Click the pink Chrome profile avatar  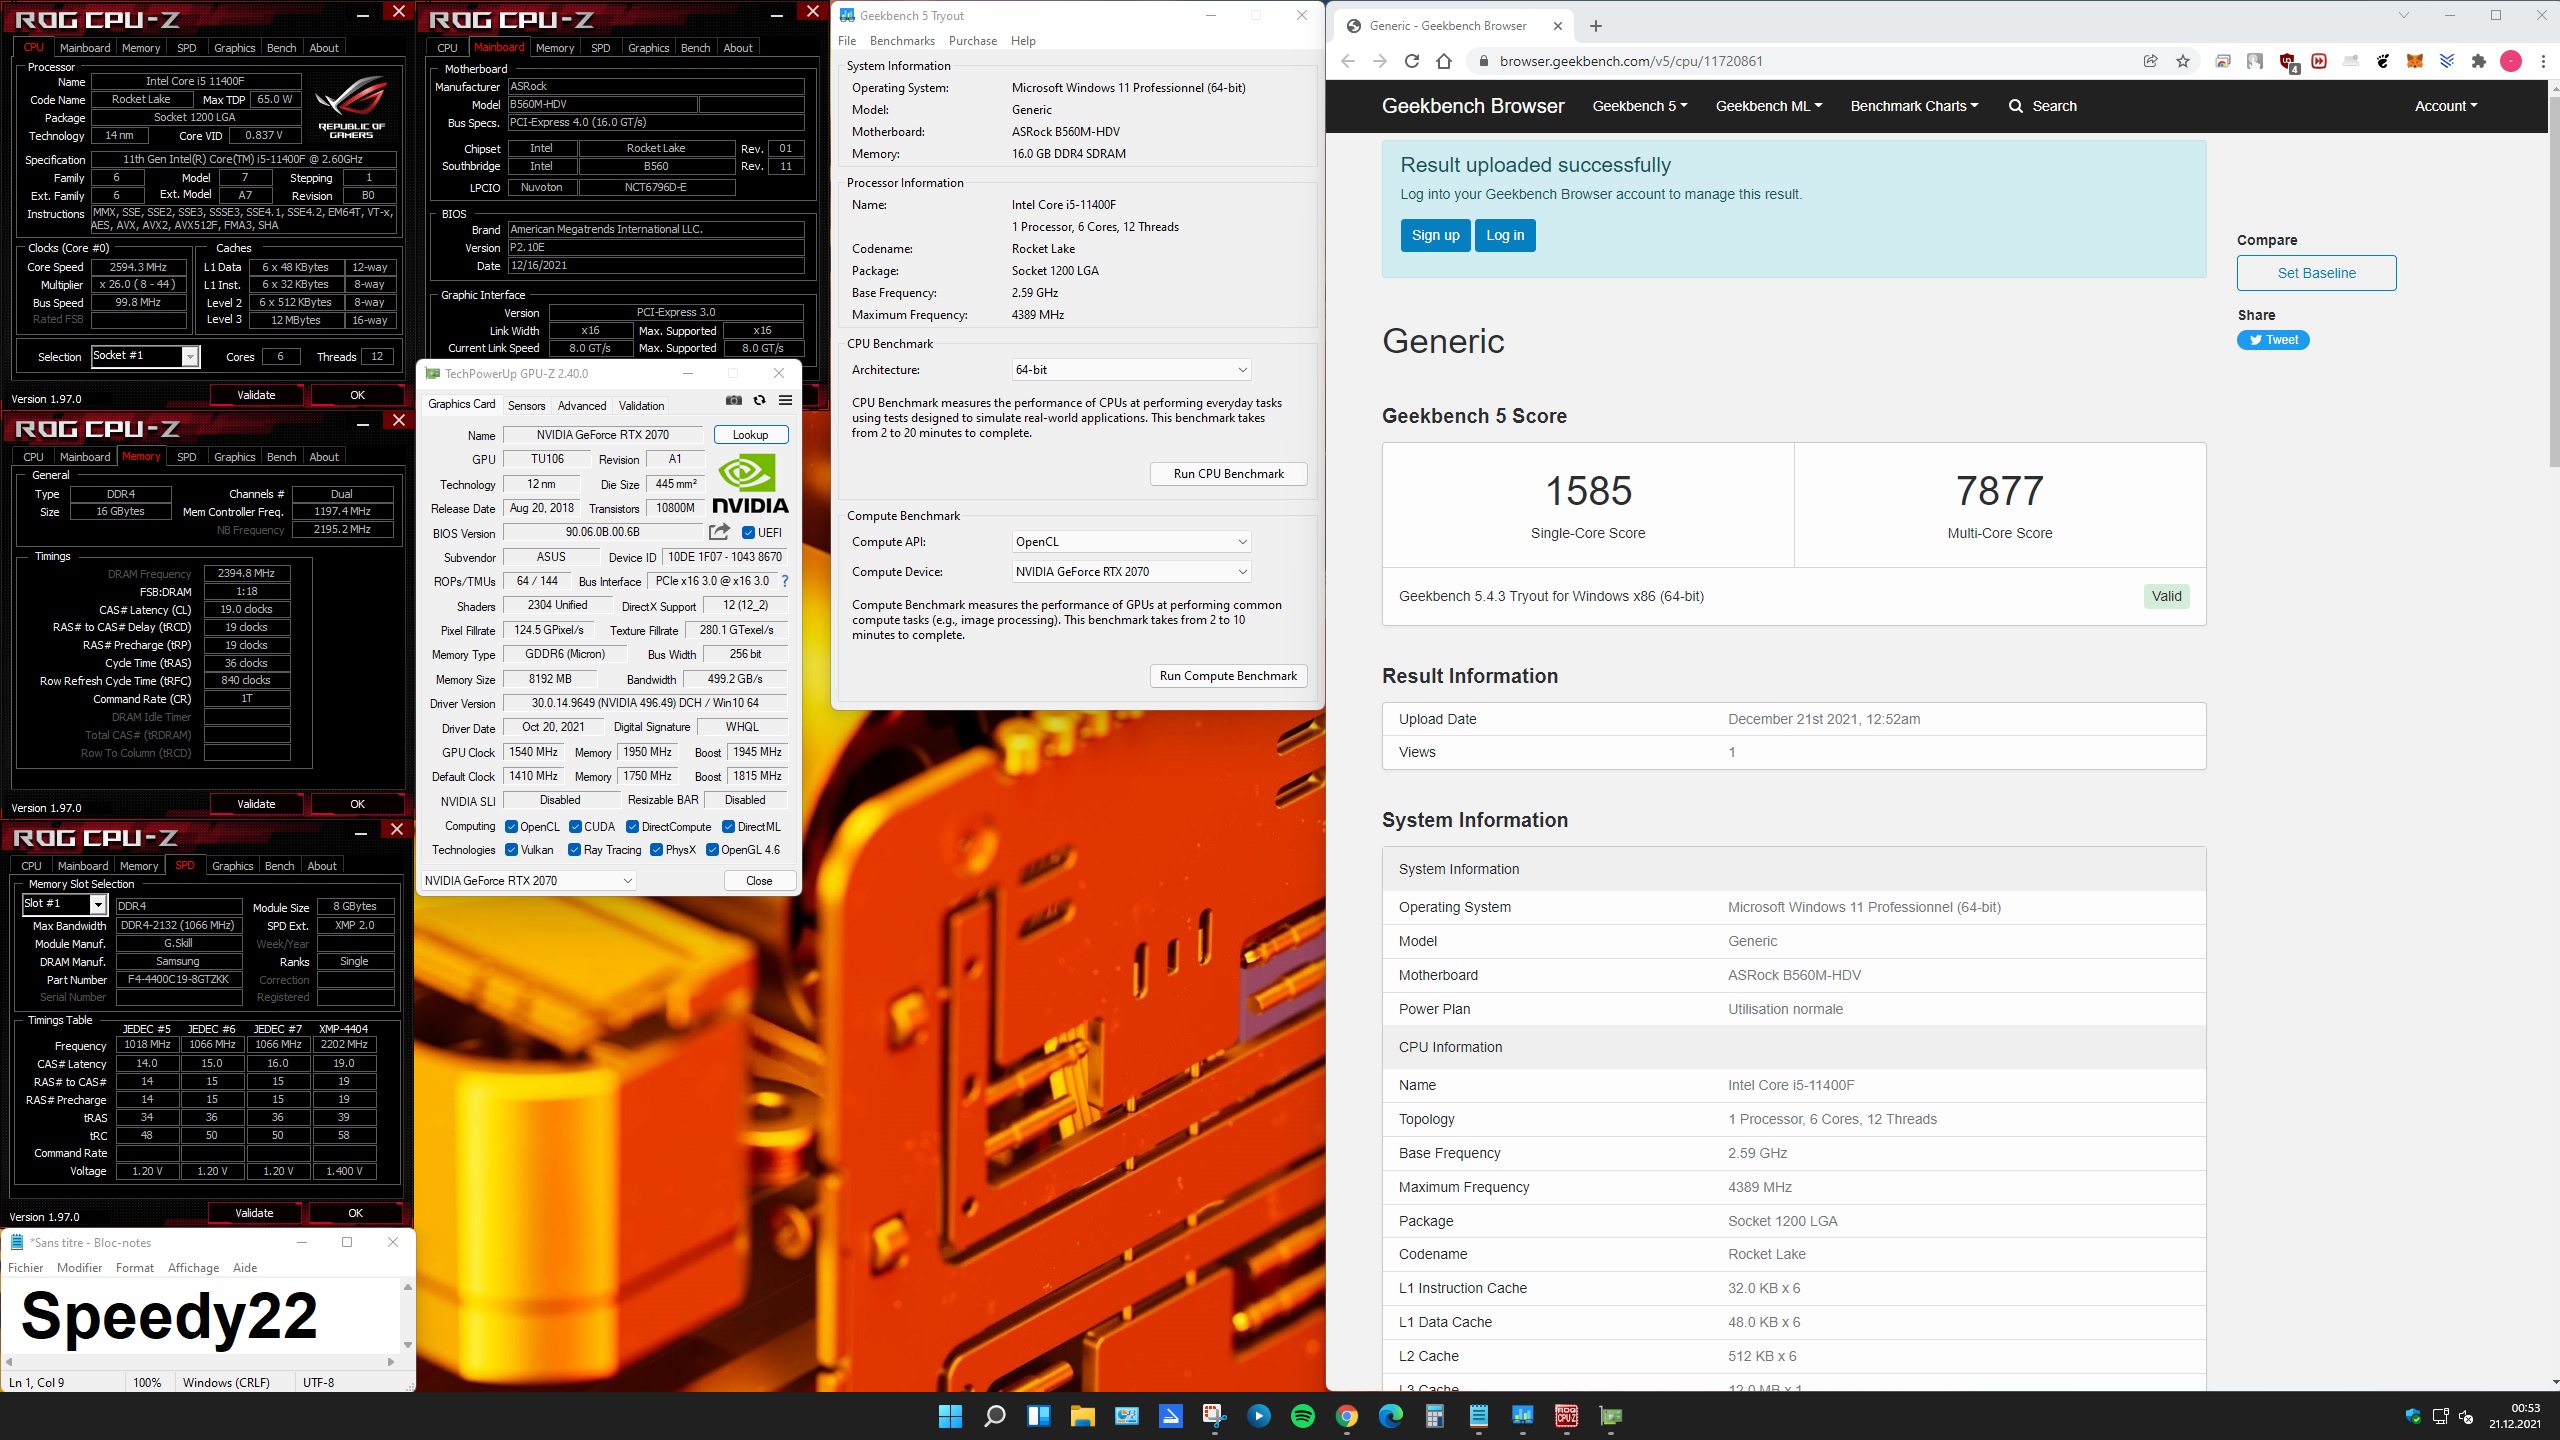point(2511,61)
